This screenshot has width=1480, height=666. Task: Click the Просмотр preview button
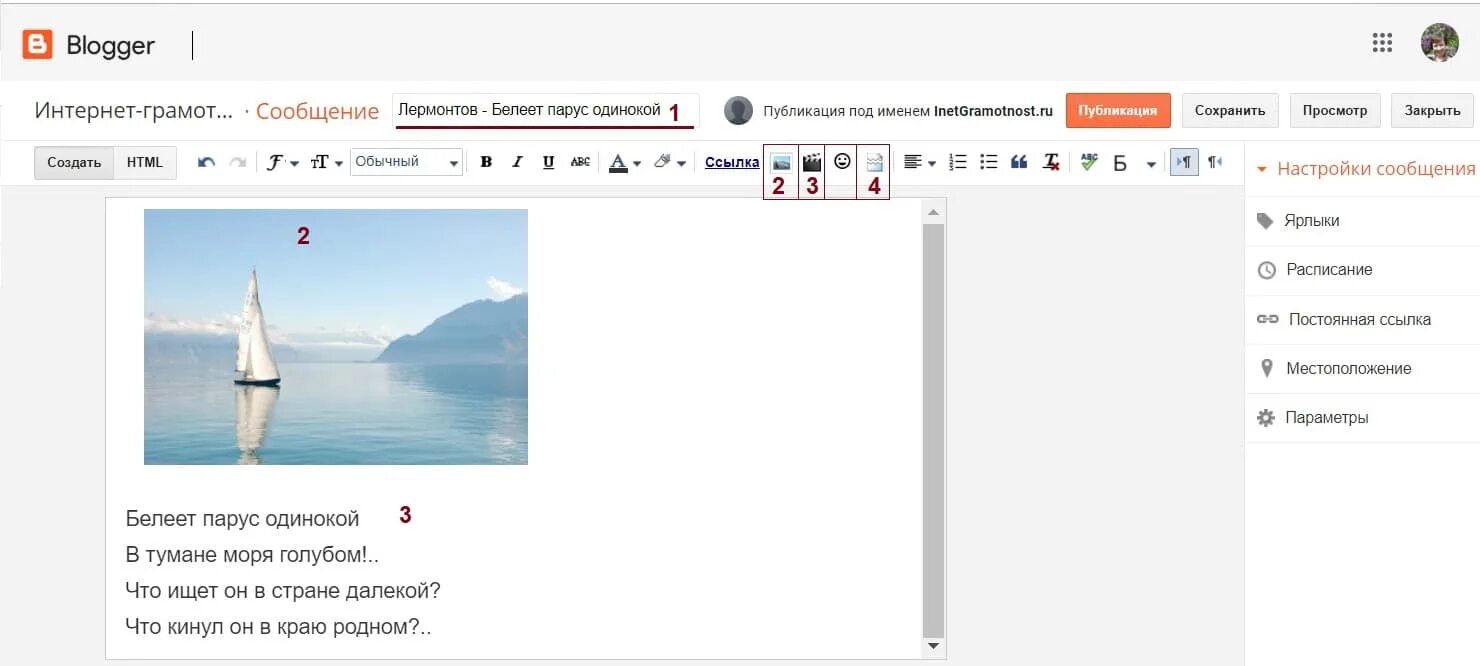click(1335, 110)
